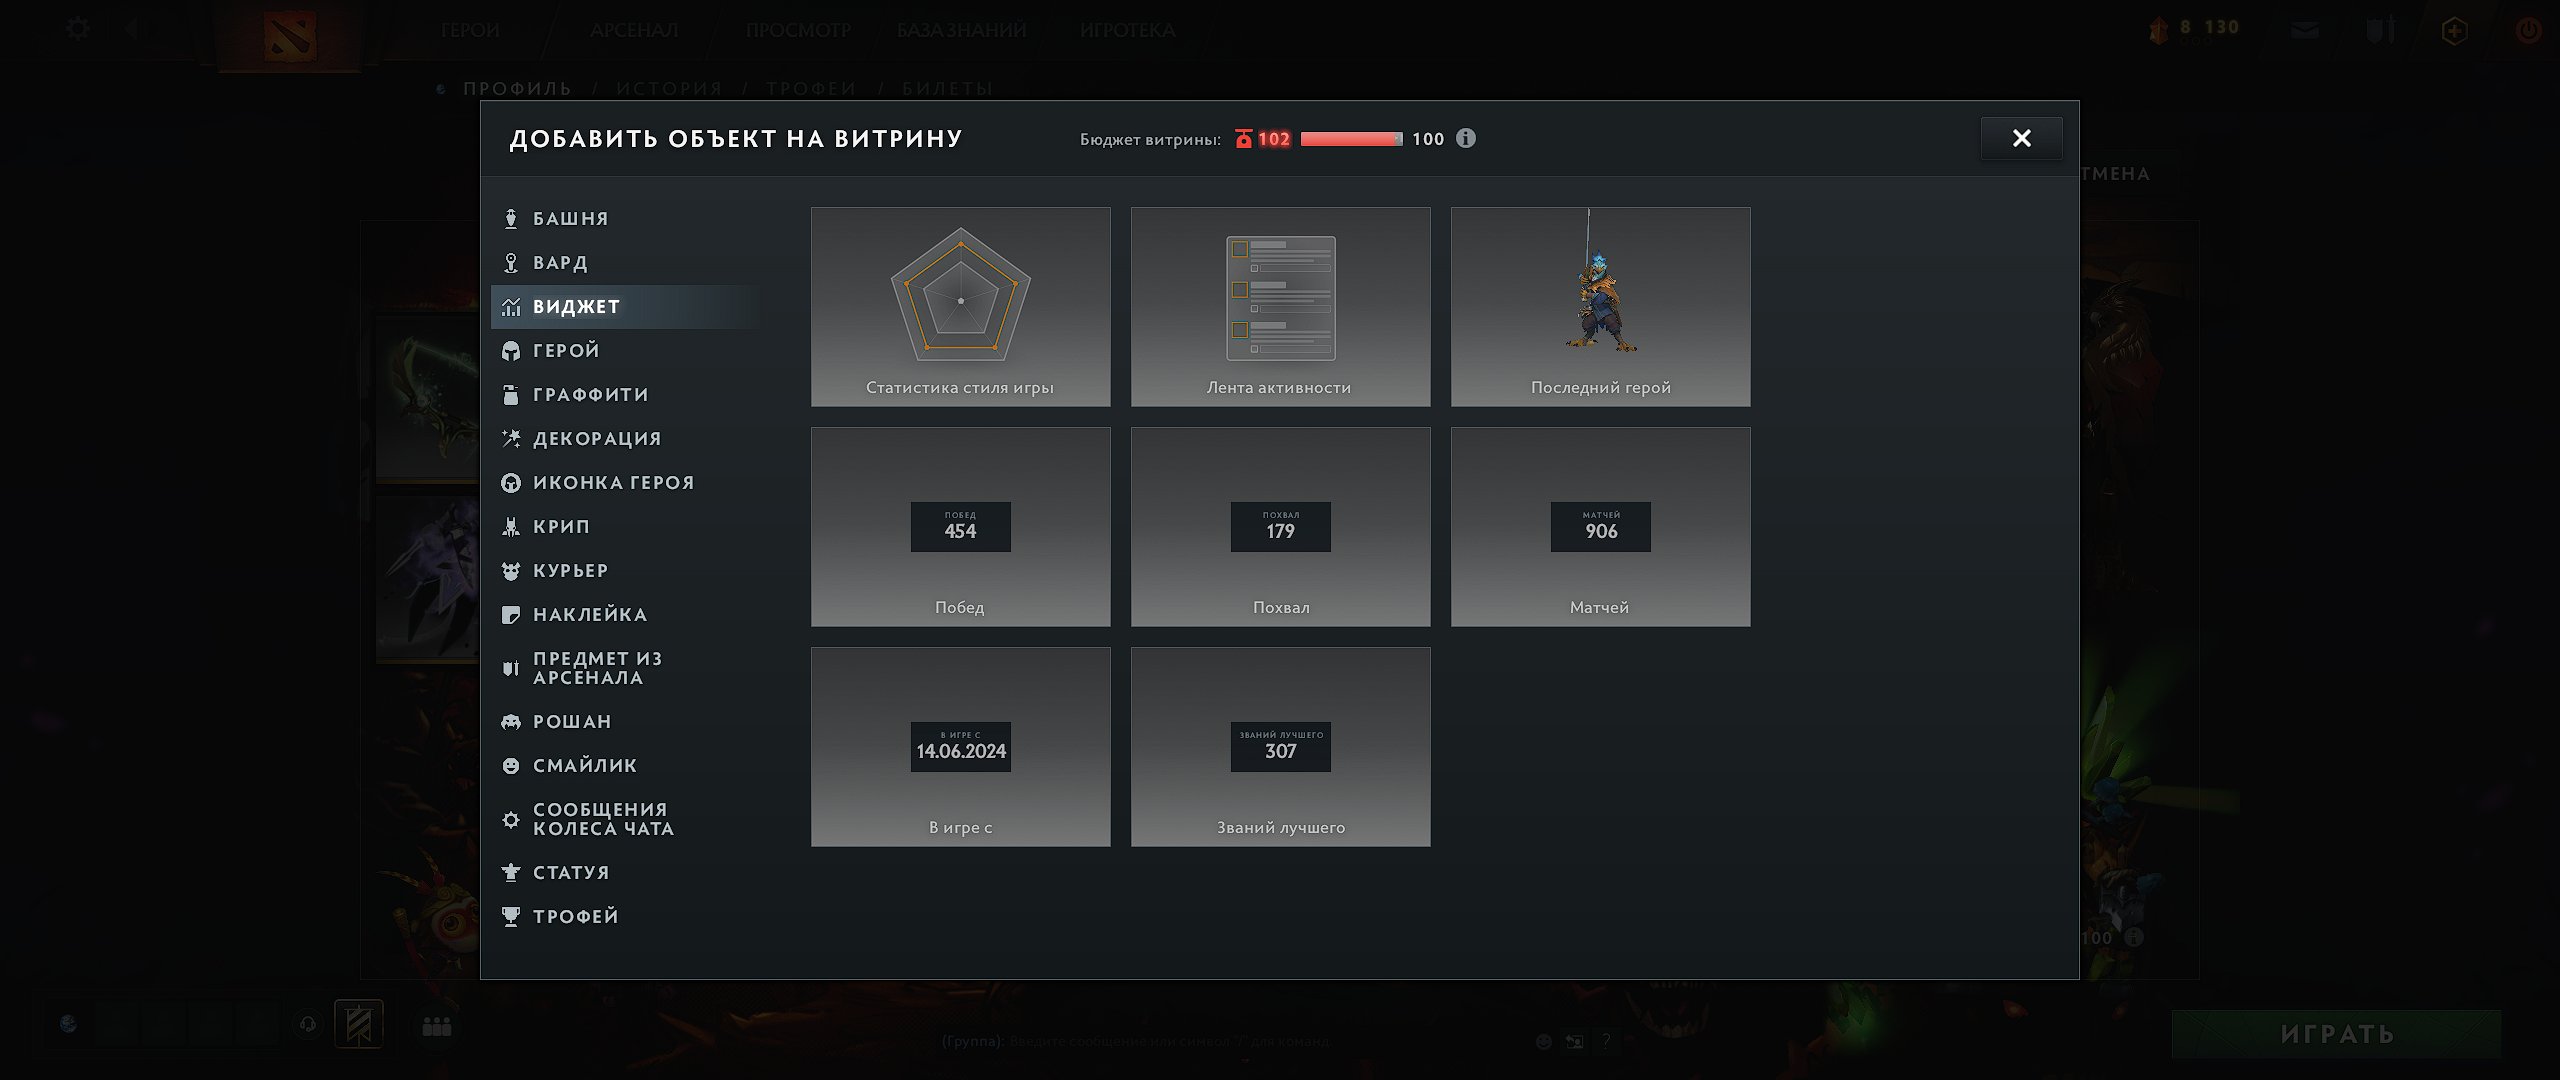Click the red budget weight icon

tap(1243, 139)
